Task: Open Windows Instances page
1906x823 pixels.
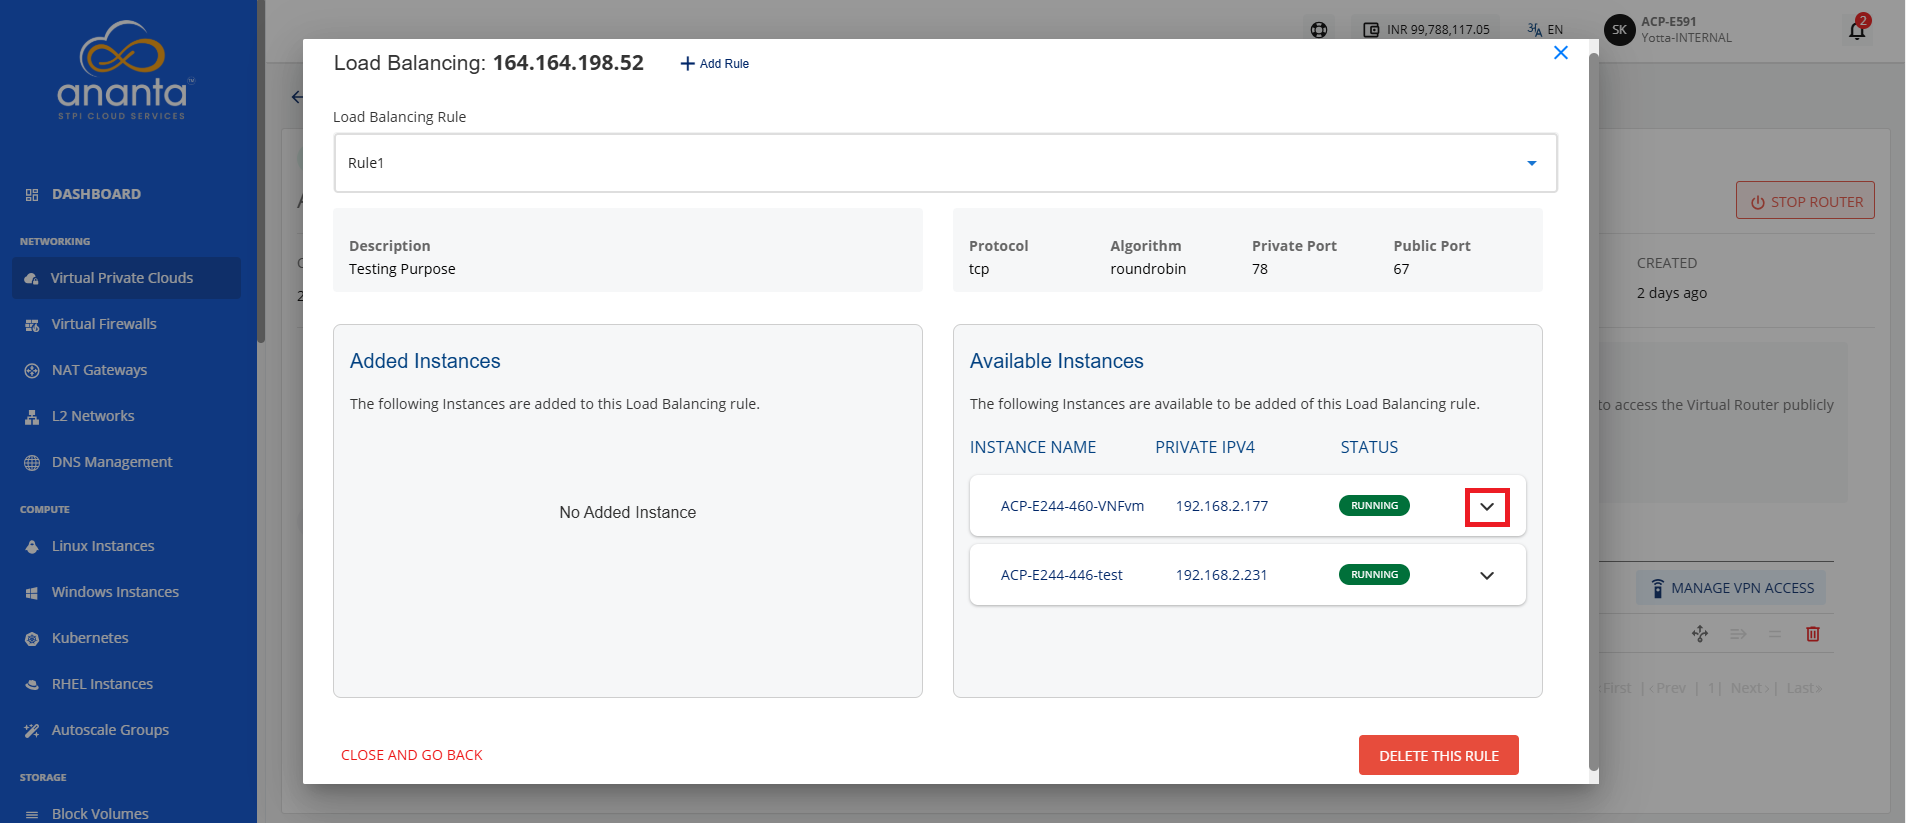Action: coord(115,592)
